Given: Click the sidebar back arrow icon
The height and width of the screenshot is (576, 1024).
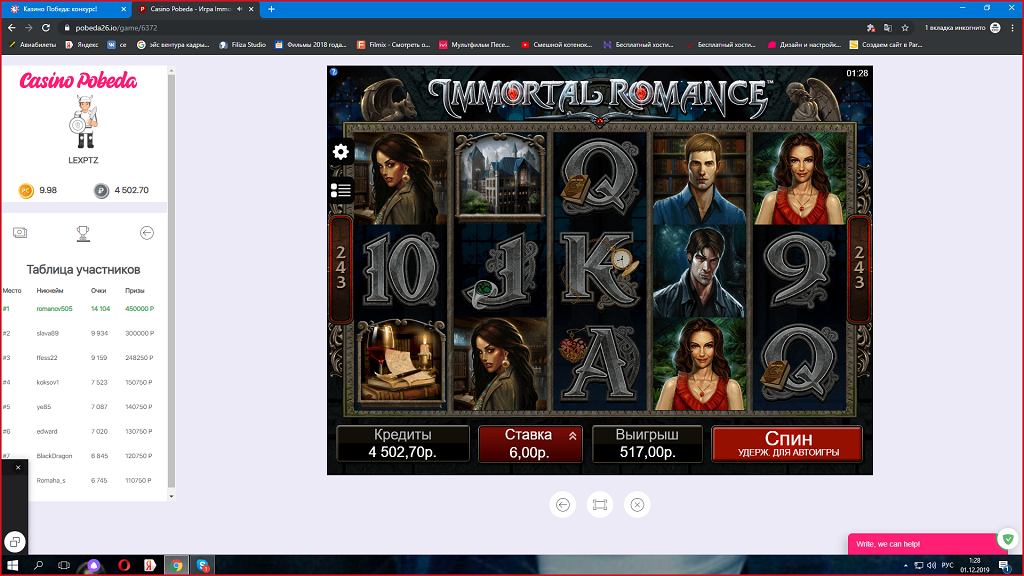Looking at the screenshot, I should point(147,233).
